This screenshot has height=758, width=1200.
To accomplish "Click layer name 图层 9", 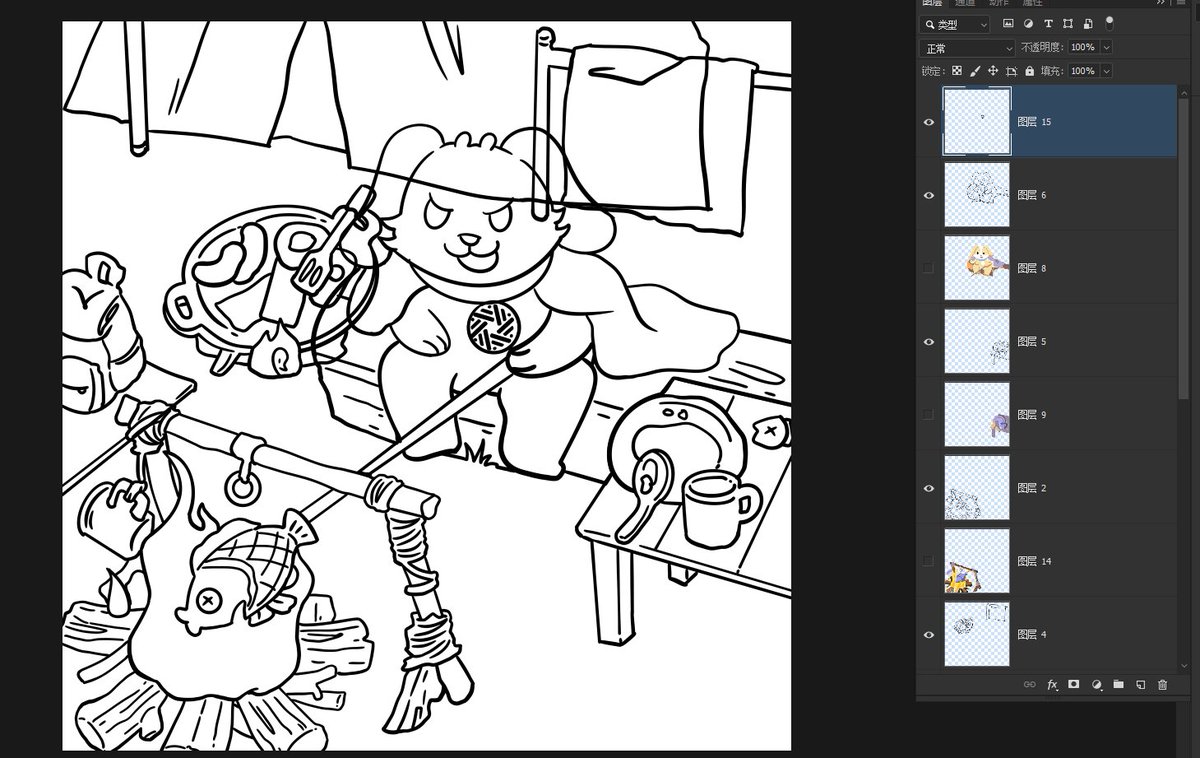I will click(x=1031, y=414).
